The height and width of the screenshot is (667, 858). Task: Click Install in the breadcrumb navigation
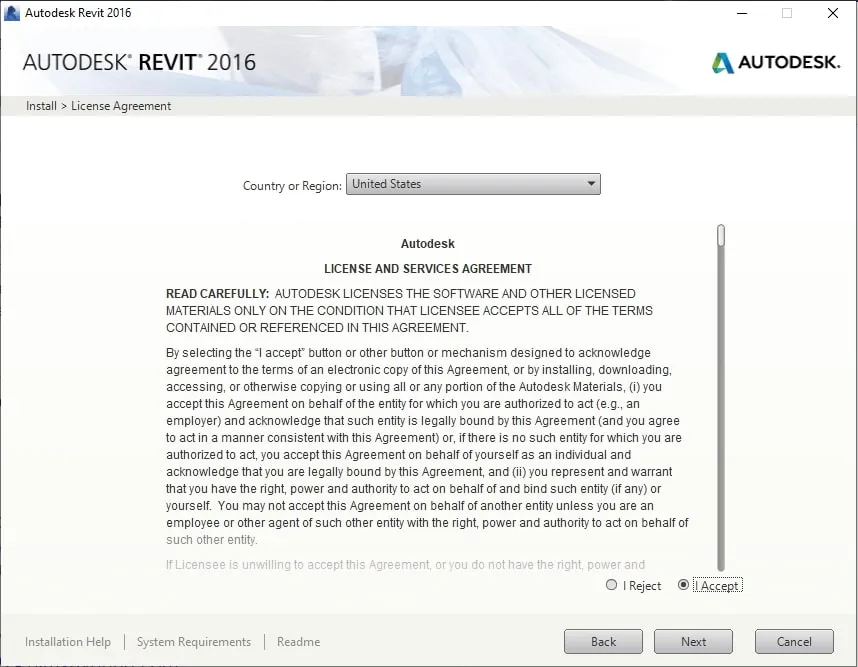pos(41,105)
